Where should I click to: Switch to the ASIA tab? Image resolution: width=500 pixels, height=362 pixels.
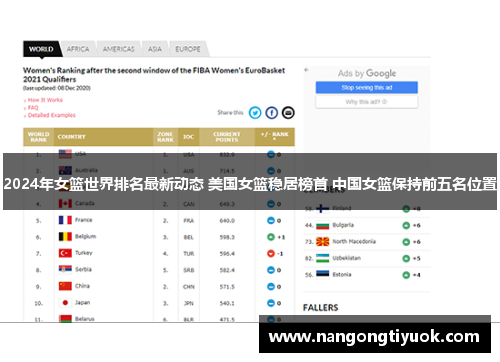click(155, 49)
